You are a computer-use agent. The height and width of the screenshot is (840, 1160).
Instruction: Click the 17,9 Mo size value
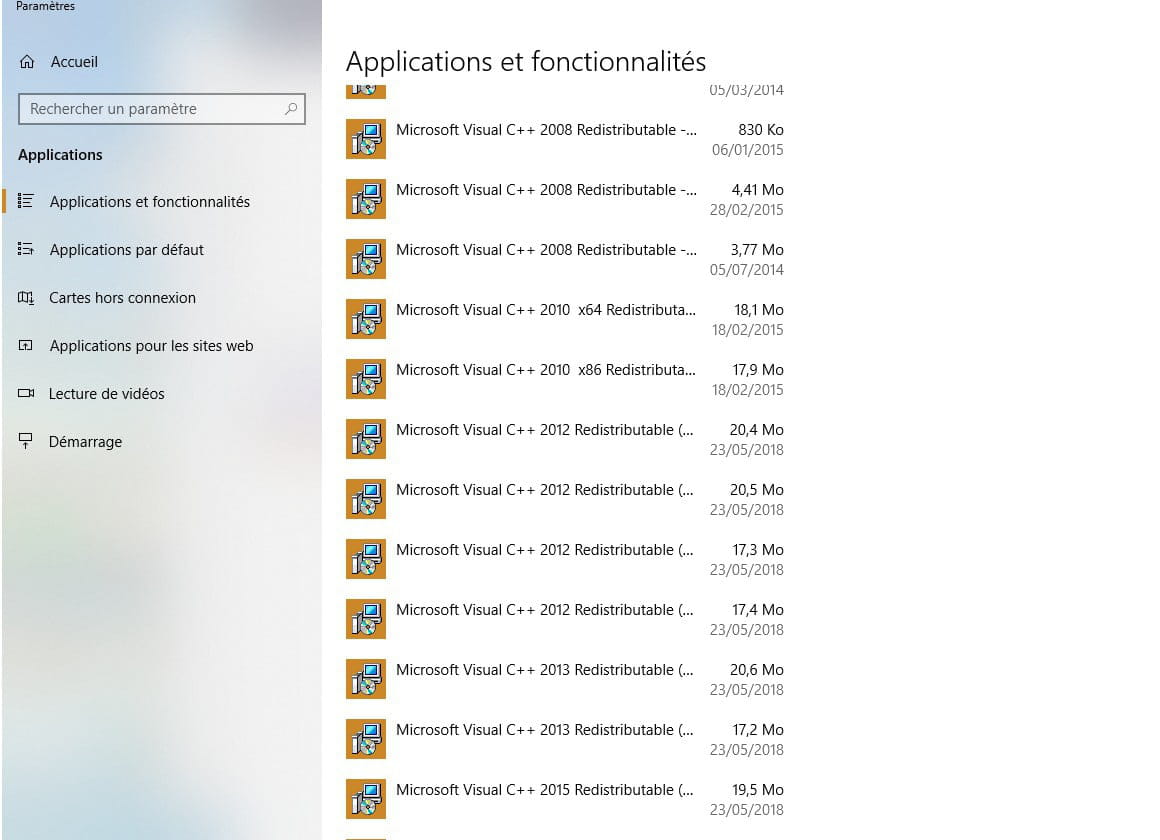tap(758, 369)
